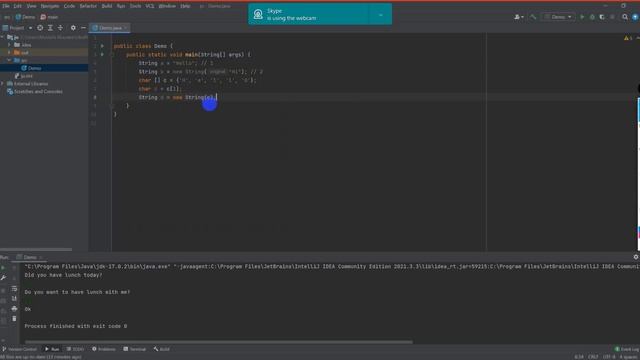
Task: Expand the out folder in project tree
Action: pos(9,53)
